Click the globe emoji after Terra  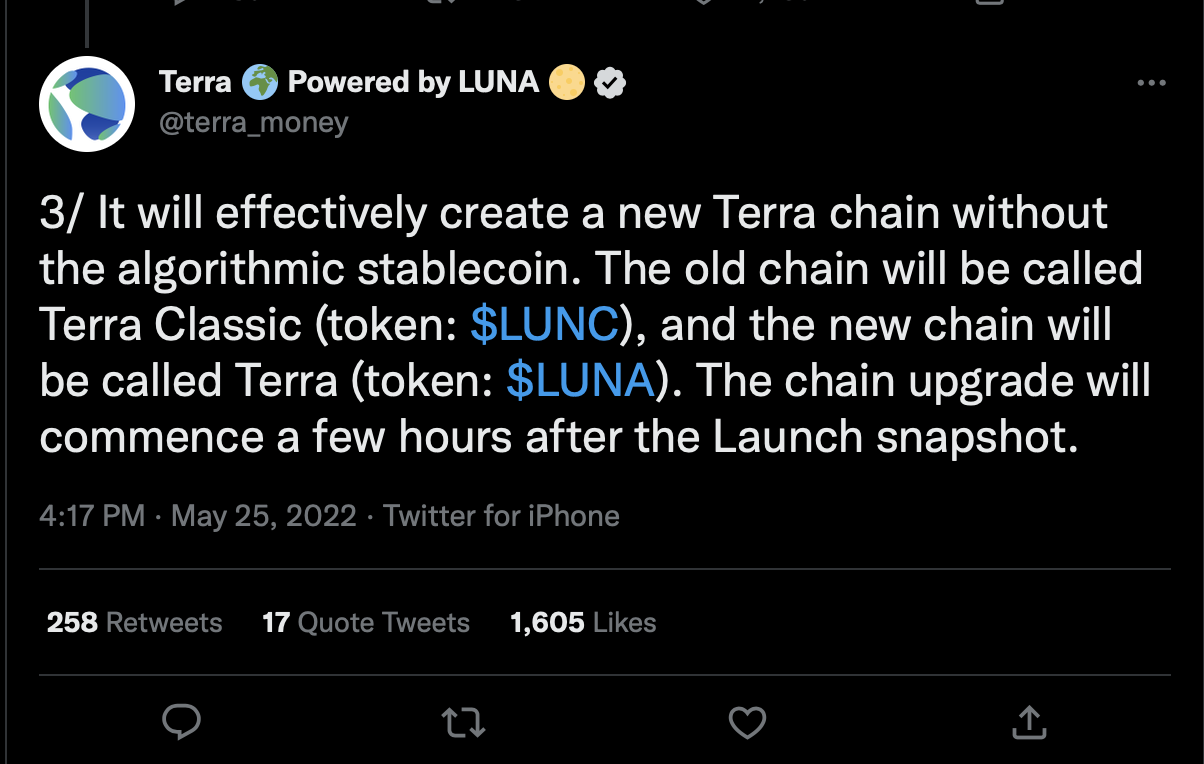pyautogui.click(x=260, y=82)
